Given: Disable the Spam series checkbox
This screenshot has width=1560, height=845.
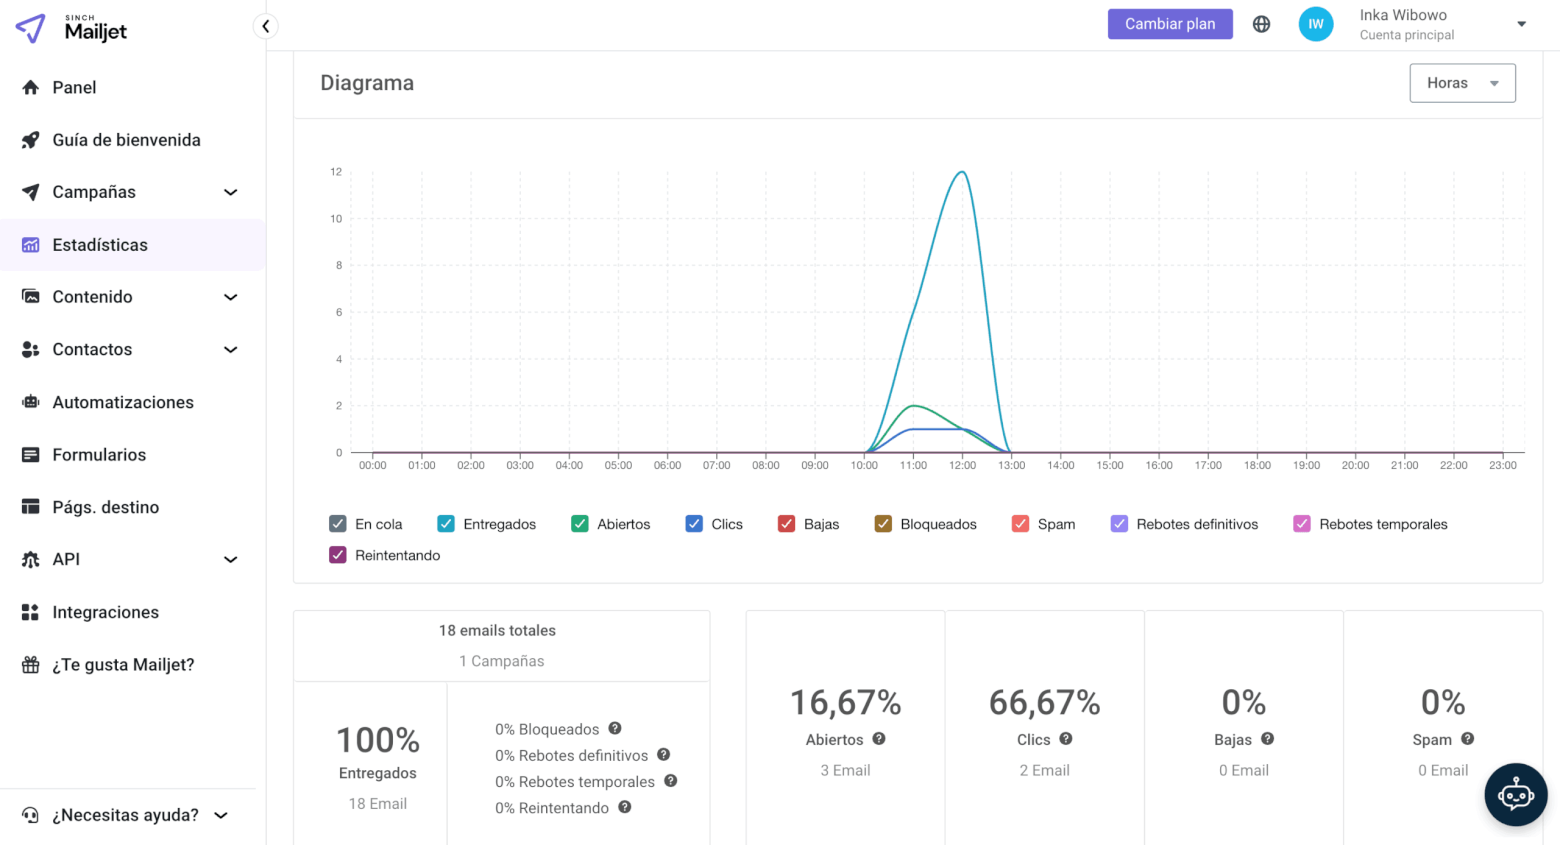Looking at the screenshot, I should click(1020, 524).
